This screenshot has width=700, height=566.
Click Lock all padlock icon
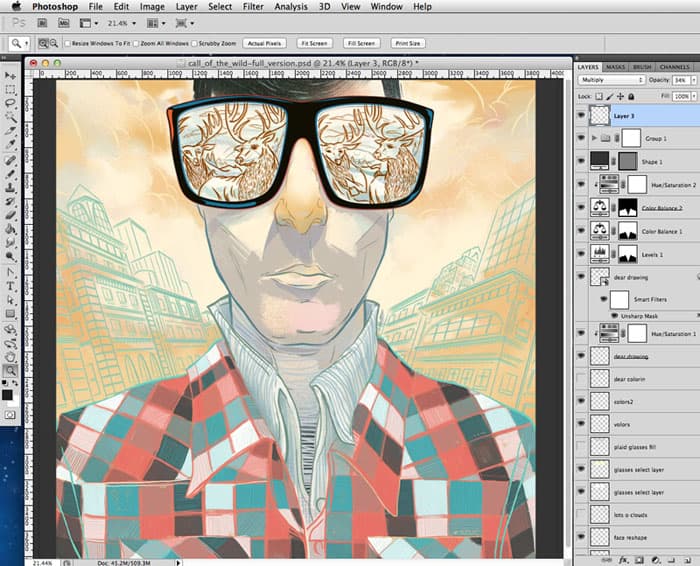pyautogui.click(x=631, y=96)
